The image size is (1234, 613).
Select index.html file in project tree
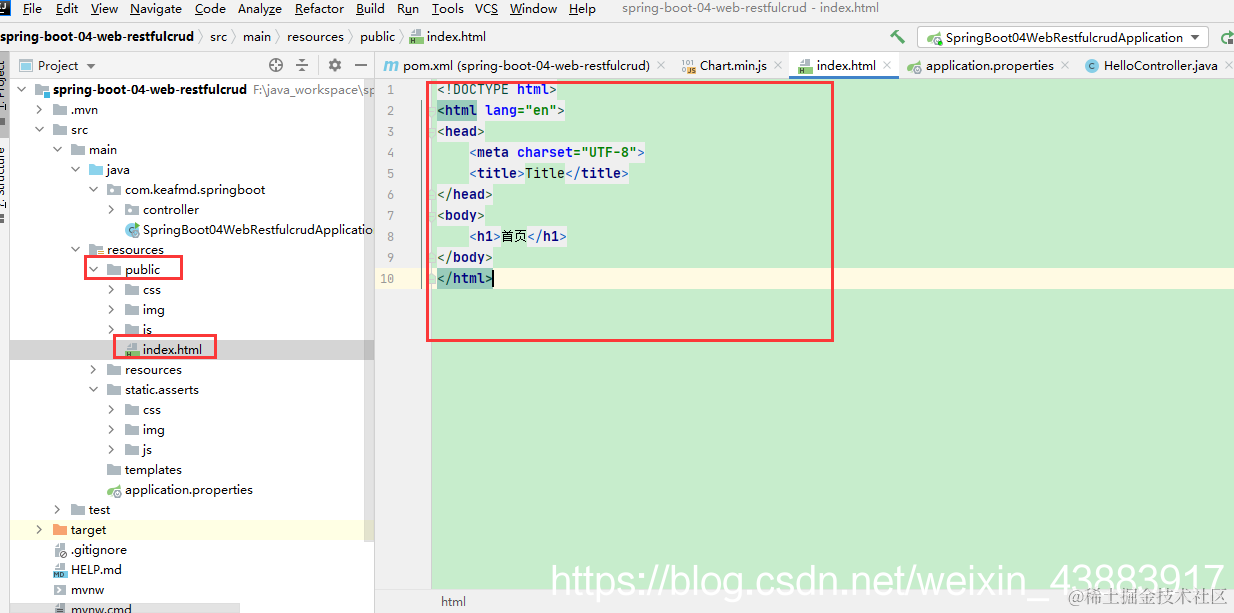click(x=172, y=350)
